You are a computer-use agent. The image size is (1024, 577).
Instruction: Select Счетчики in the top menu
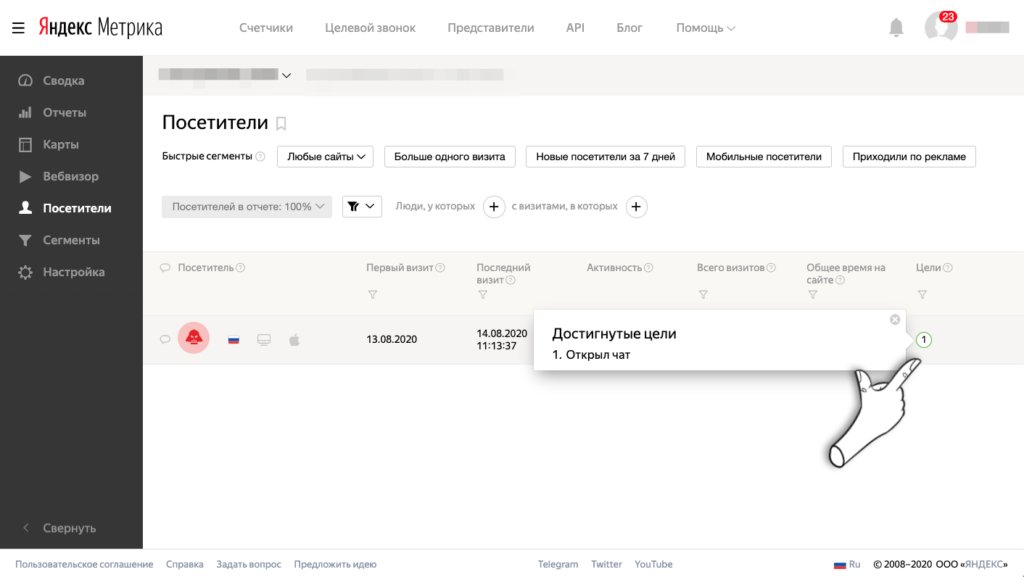(267, 28)
